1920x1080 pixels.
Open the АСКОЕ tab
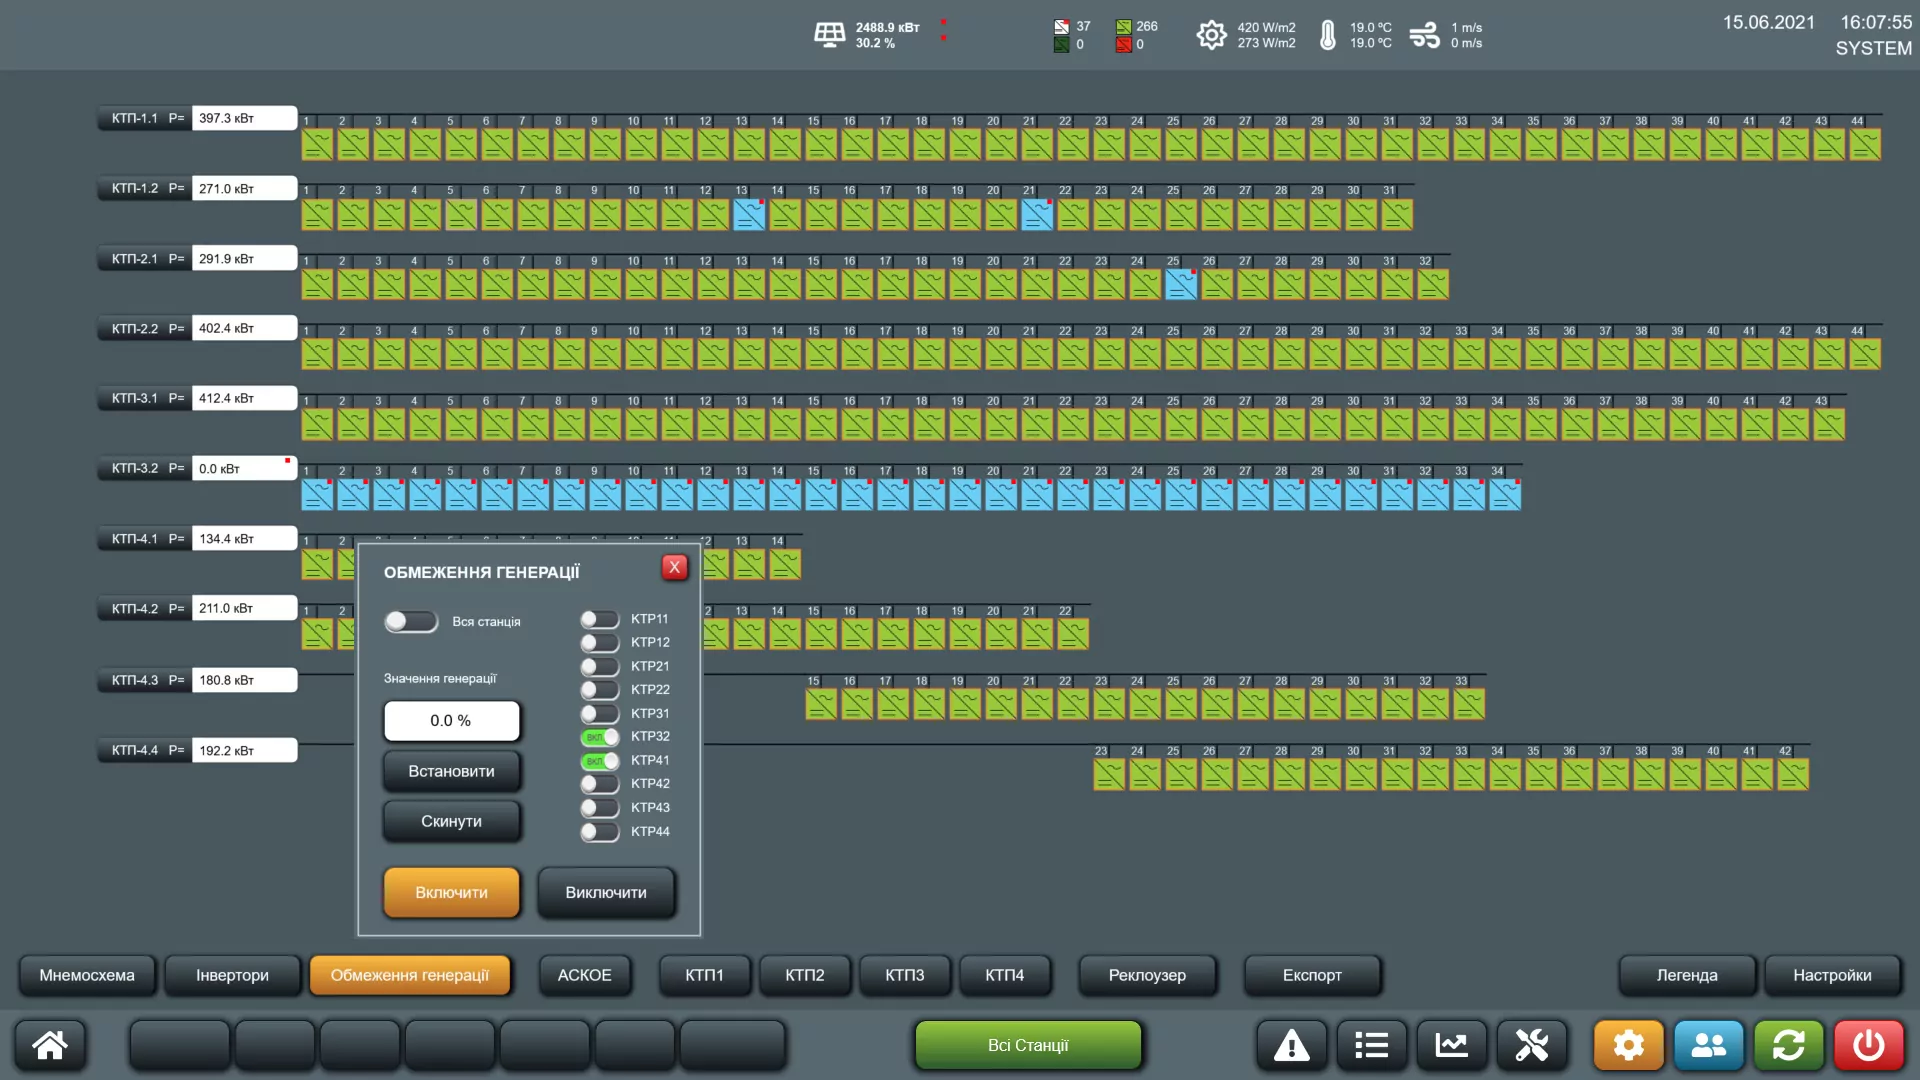coord(584,975)
